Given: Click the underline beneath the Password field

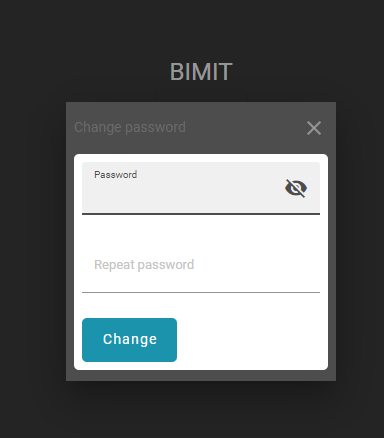Looking at the screenshot, I should tap(201, 214).
